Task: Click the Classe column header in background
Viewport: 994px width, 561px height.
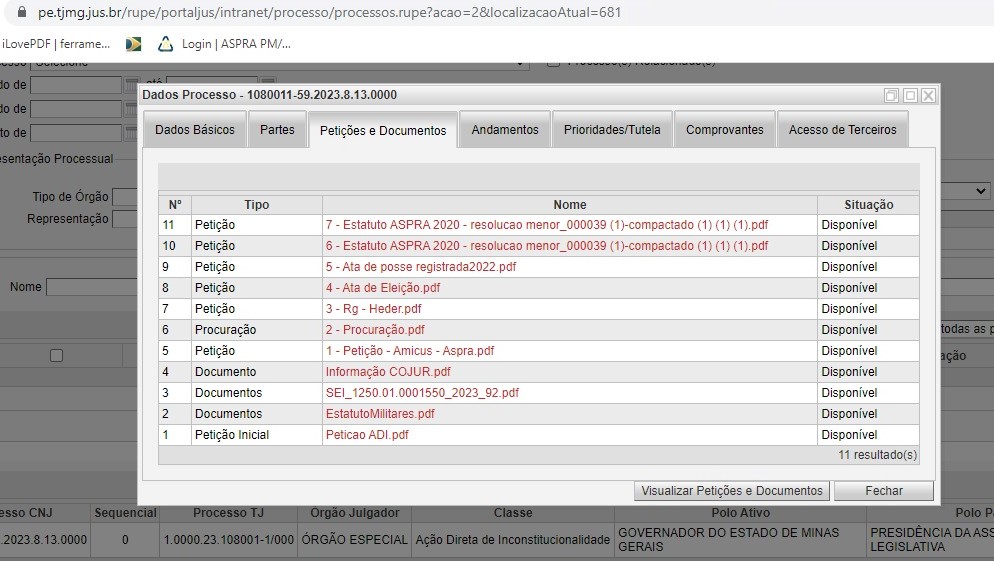Action: click(513, 512)
